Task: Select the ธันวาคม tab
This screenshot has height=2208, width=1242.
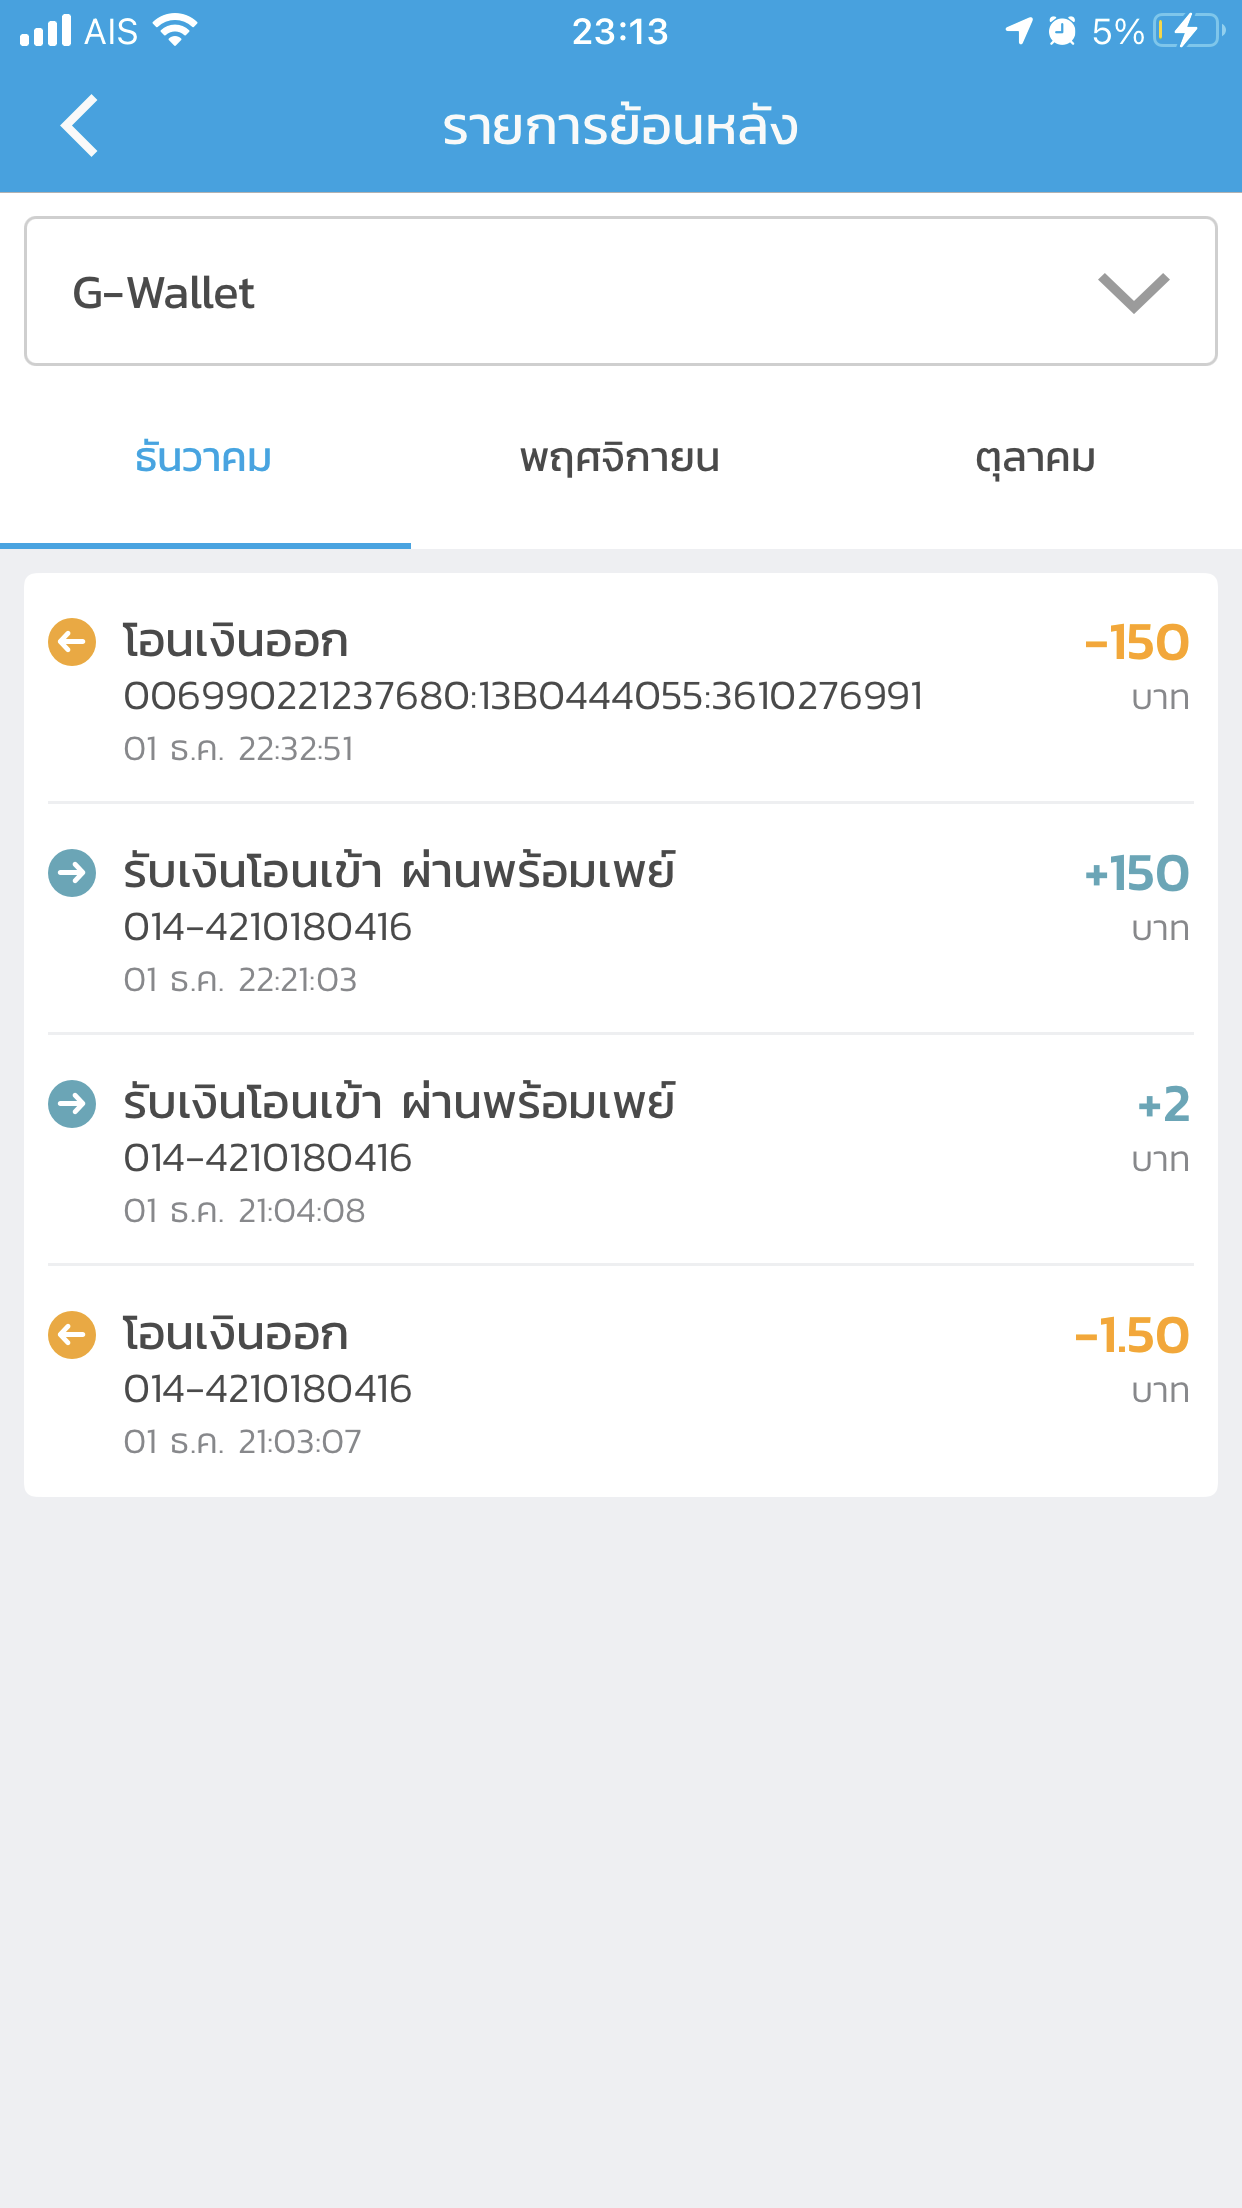Action: point(204,459)
